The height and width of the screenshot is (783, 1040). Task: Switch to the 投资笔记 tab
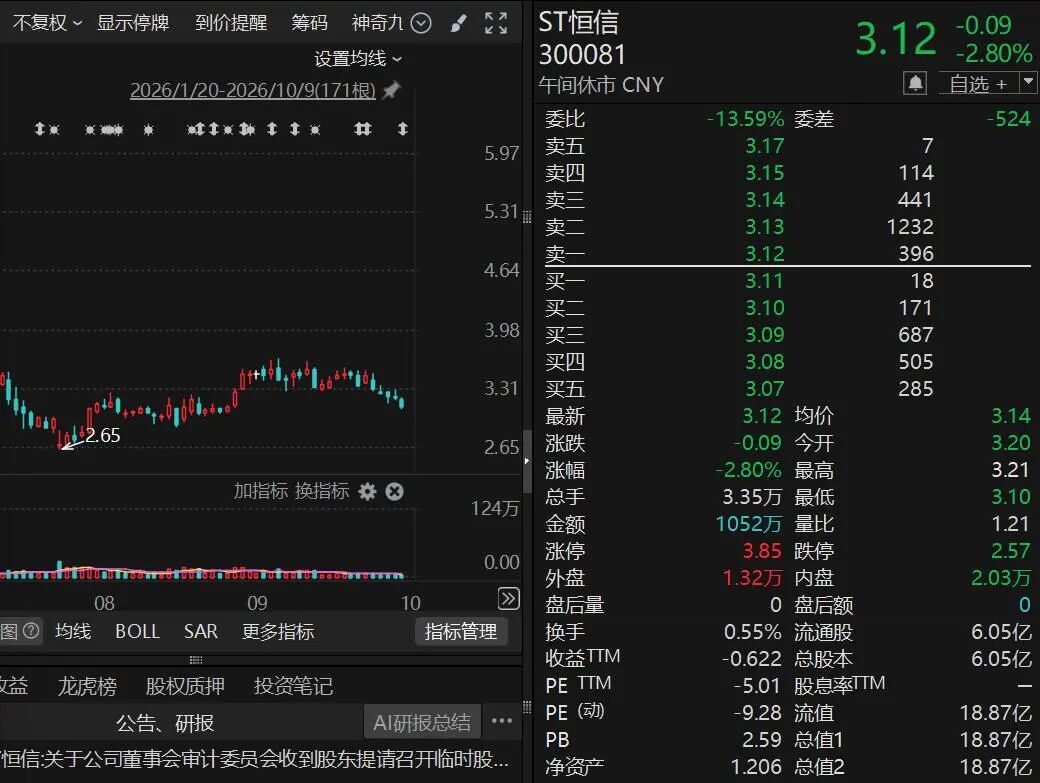[293, 686]
